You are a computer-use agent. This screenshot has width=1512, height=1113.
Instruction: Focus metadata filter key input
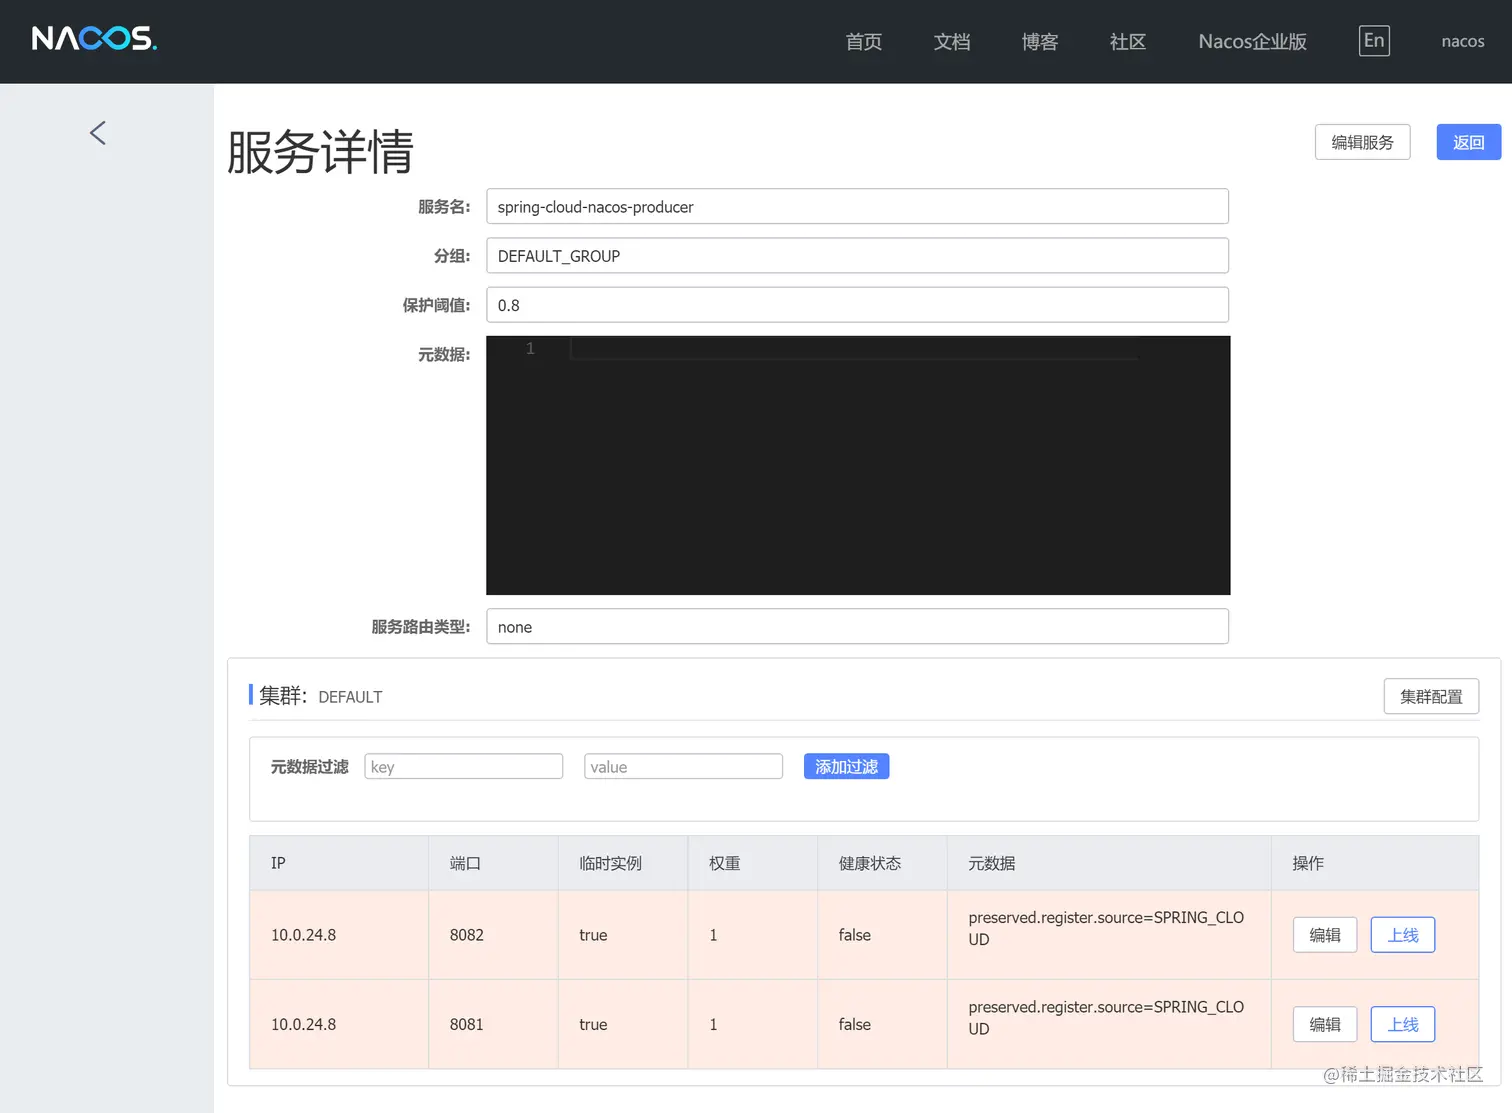463,766
